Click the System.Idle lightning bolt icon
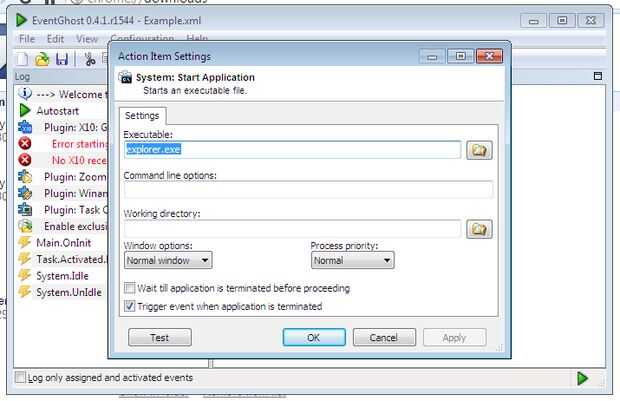Screen dimensions: 620x401 coord(25,276)
